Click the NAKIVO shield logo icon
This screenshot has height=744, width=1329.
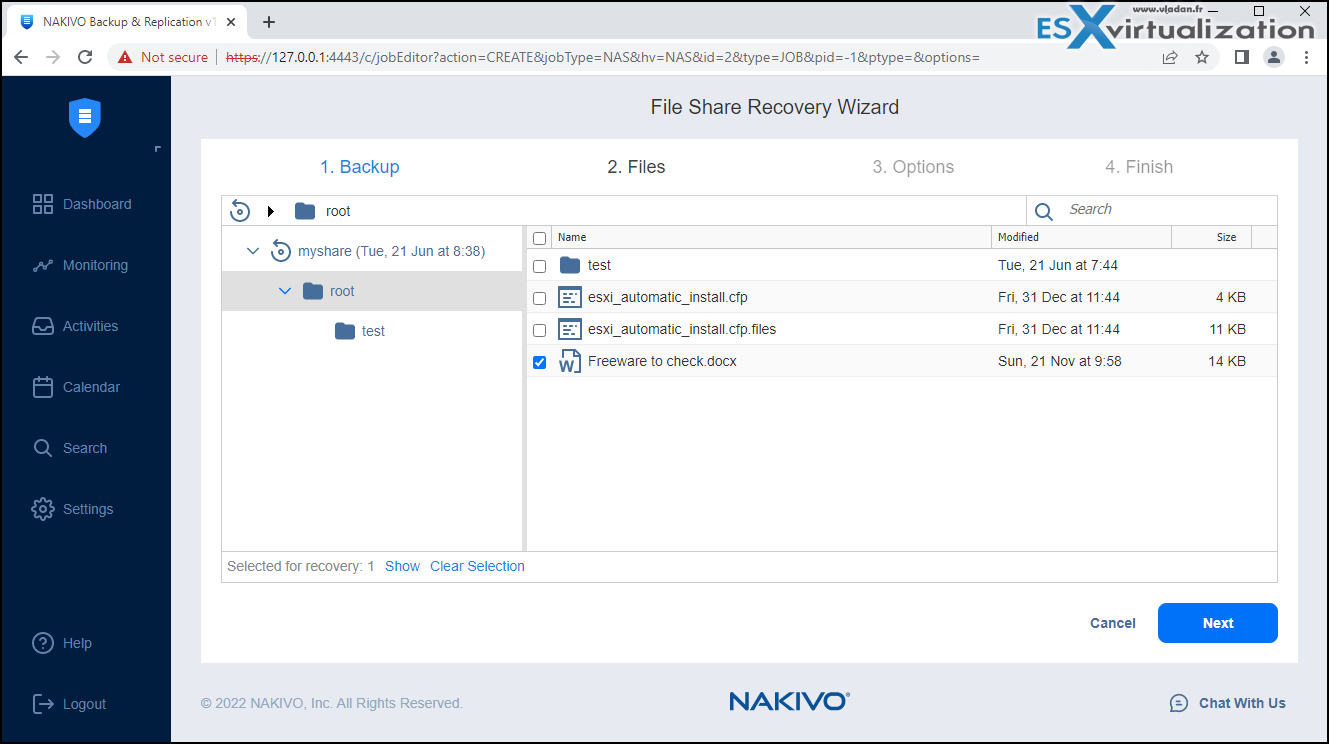85,117
